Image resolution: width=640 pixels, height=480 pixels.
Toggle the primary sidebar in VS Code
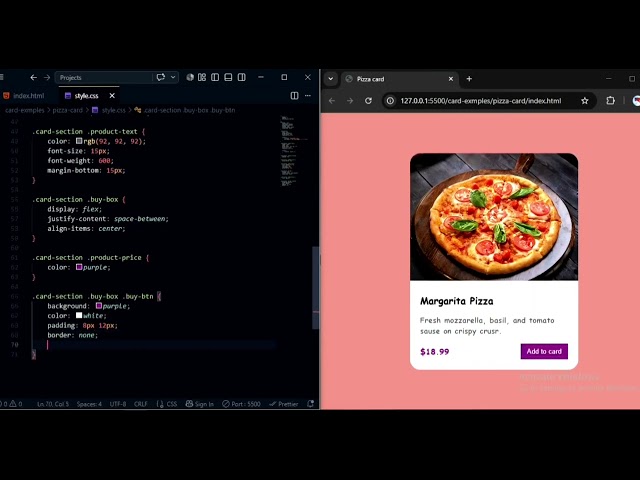pyautogui.click(x=215, y=77)
